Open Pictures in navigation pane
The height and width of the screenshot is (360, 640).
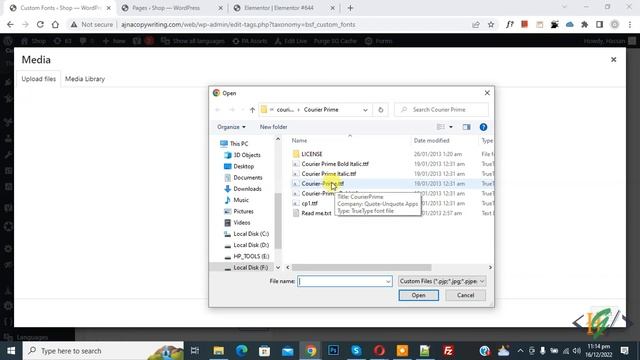tap(243, 211)
